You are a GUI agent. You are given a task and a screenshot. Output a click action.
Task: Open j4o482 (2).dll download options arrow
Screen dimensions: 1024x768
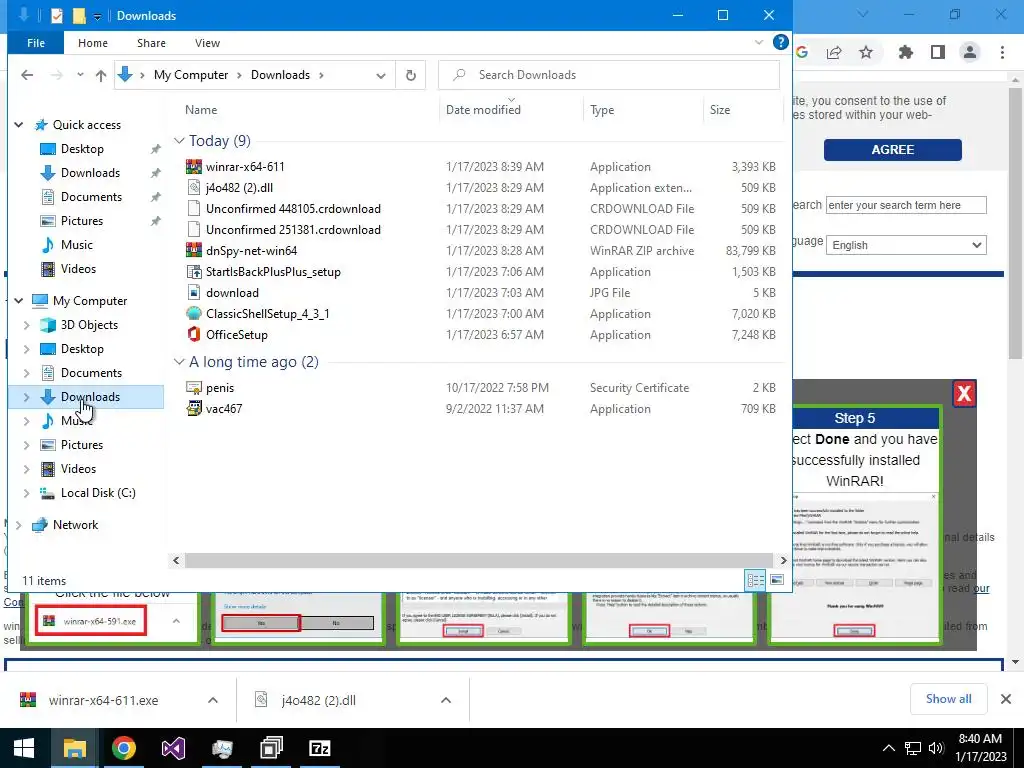click(x=446, y=700)
